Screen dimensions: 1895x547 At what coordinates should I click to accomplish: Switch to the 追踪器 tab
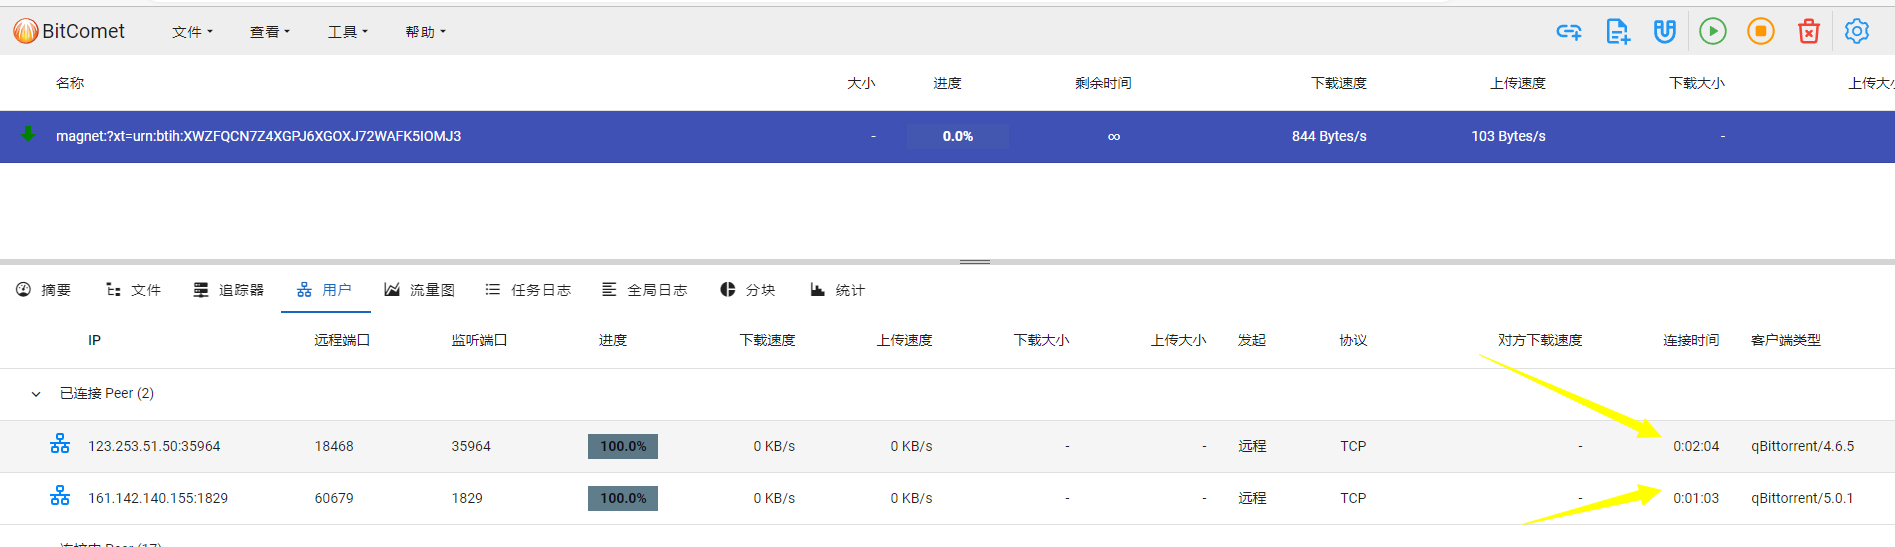[229, 290]
